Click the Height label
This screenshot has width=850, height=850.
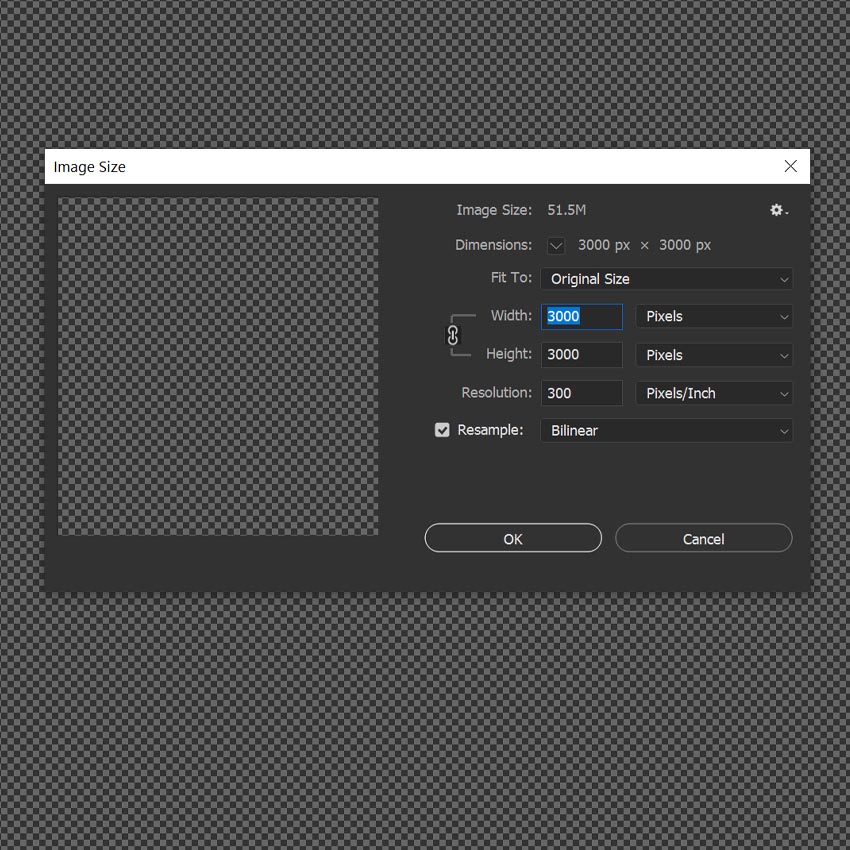pyautogui.click(x=509, y=354)
